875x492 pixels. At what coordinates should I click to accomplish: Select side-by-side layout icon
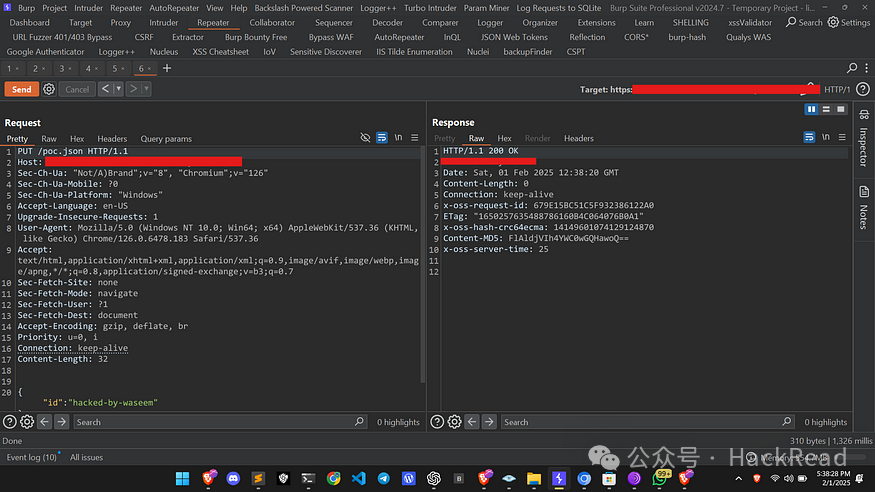pos(811,109)
